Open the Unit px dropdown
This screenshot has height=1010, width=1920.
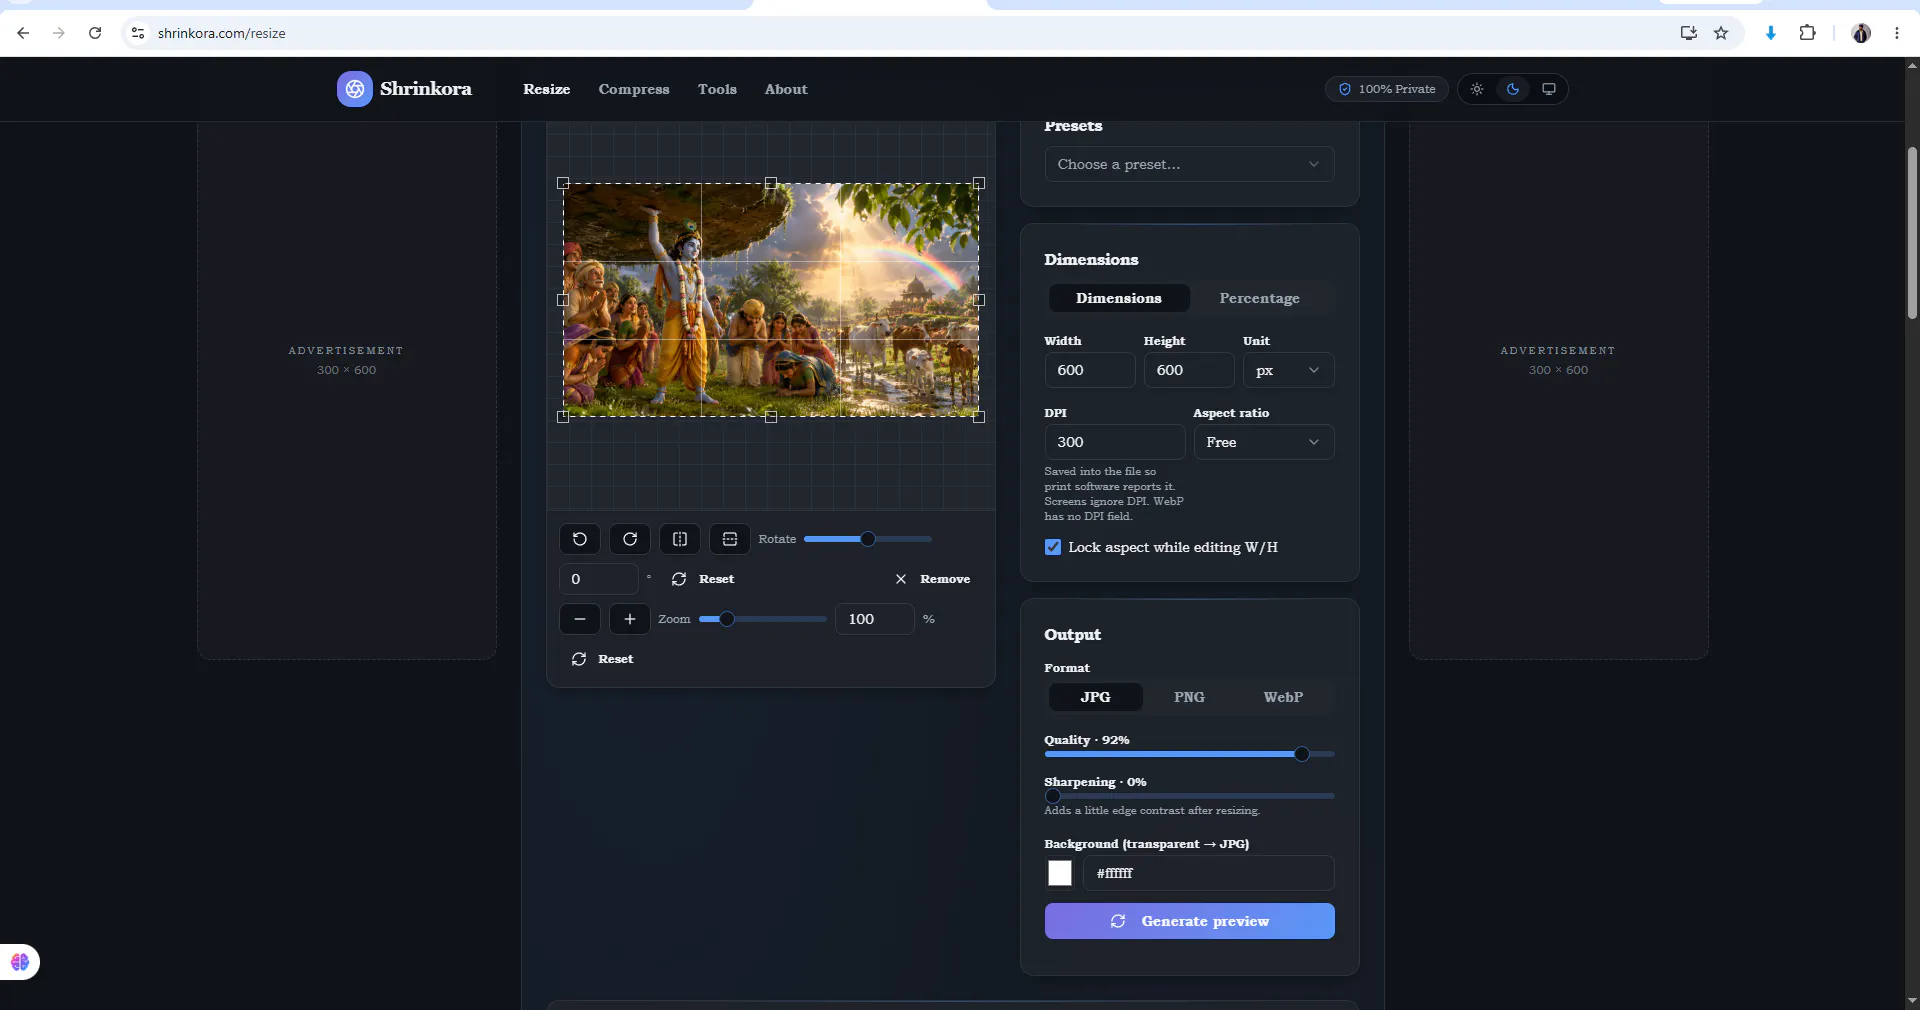tap(1288, 370)
